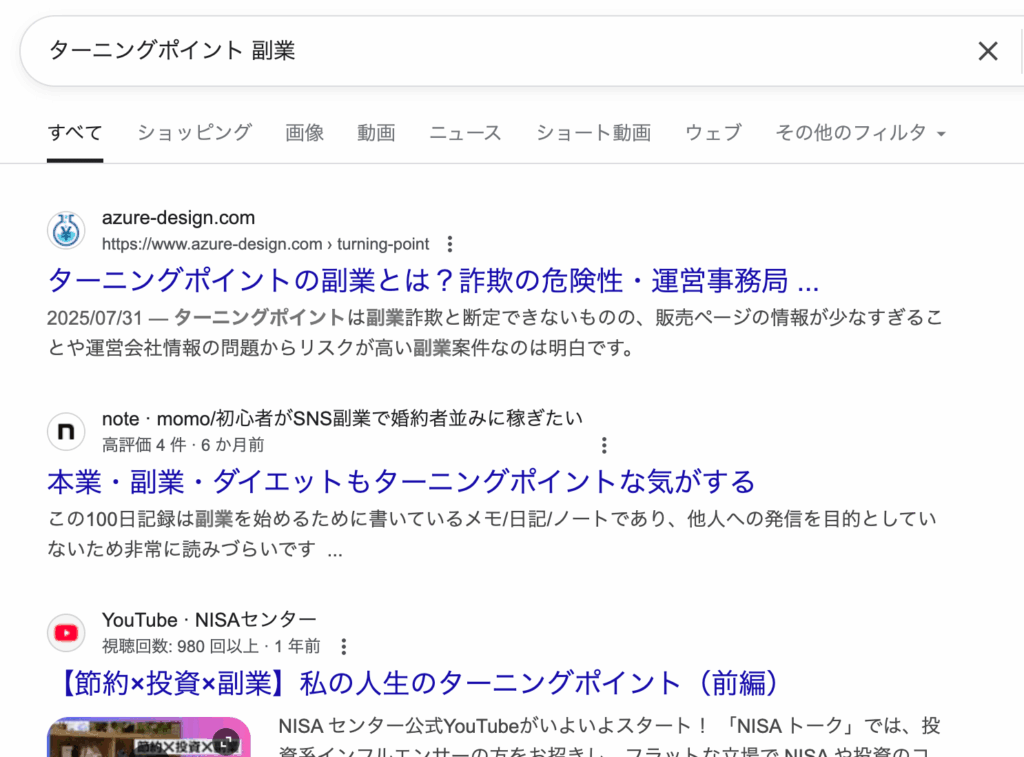Click the azure-design.com site favicon
Viewport: 1024px width, 757px height.
66,231
